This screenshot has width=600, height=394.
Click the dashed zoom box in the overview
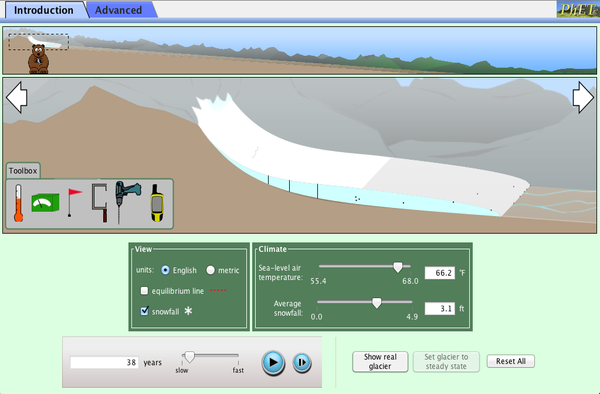pos(39,42)
